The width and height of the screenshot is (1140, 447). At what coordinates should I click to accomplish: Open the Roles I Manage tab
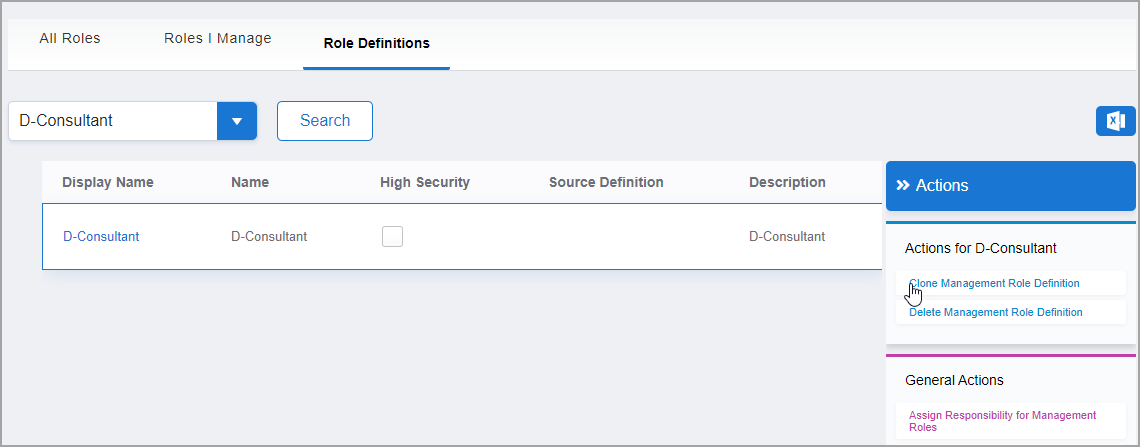point(217,39)
